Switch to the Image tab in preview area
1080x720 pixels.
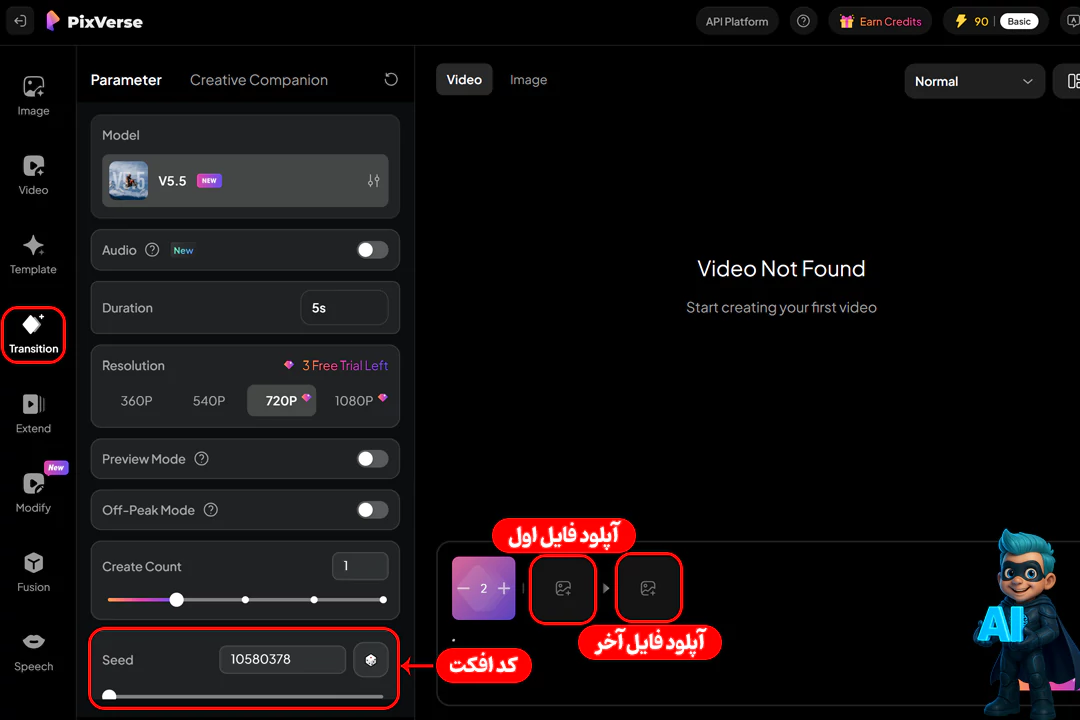(x=528, y=79)
